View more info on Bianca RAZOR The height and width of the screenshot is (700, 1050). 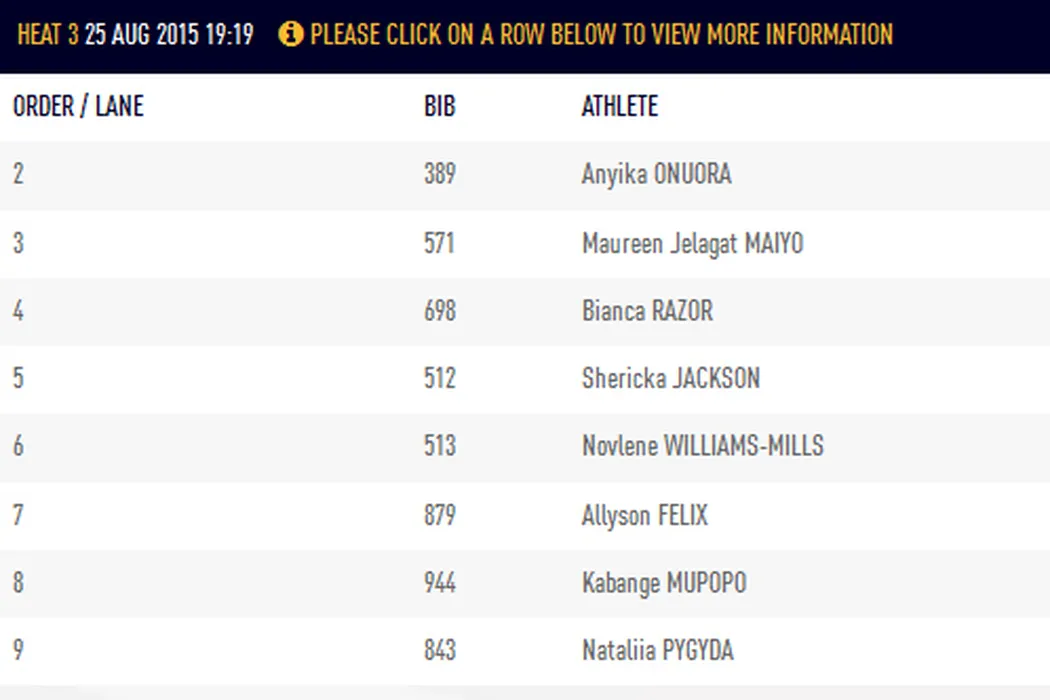[647, 311]
